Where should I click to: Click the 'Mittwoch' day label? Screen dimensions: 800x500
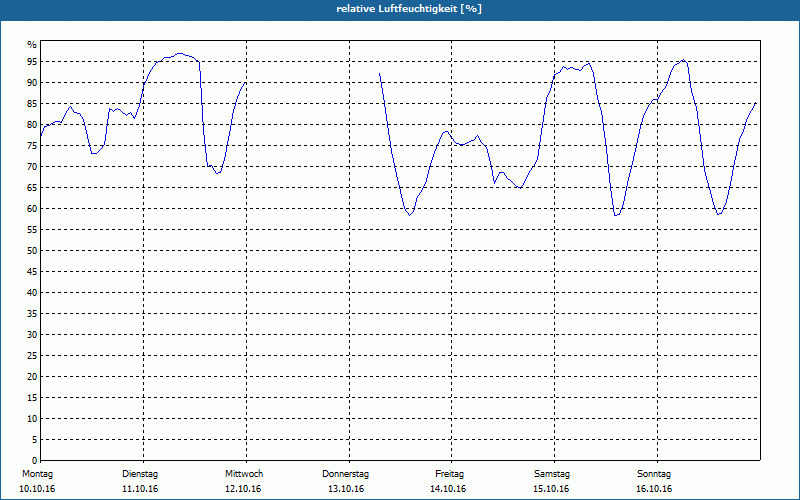[x=244, y=474]
